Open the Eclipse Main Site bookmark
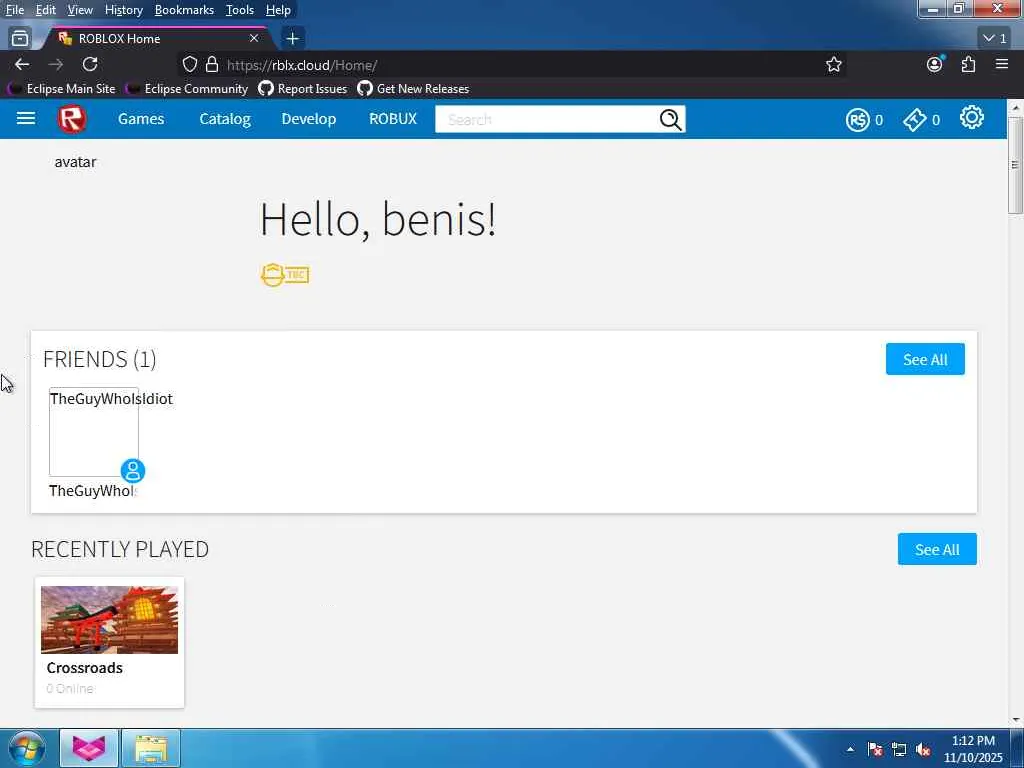The width and height of the screenshot is (1024, 768). point(61,89)
